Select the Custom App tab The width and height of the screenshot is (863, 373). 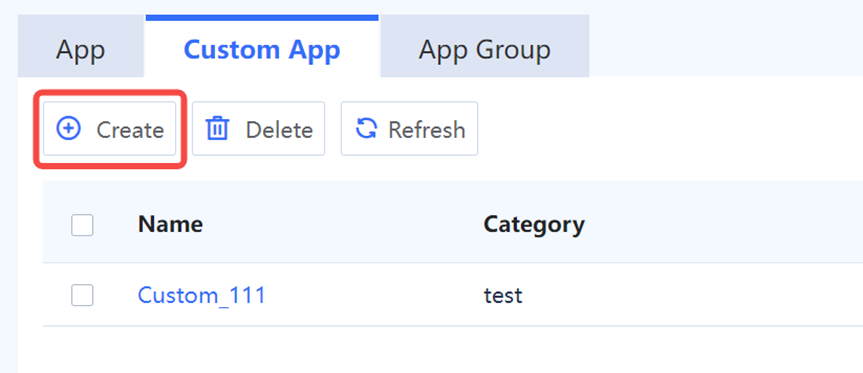click(x=262, y=50)
